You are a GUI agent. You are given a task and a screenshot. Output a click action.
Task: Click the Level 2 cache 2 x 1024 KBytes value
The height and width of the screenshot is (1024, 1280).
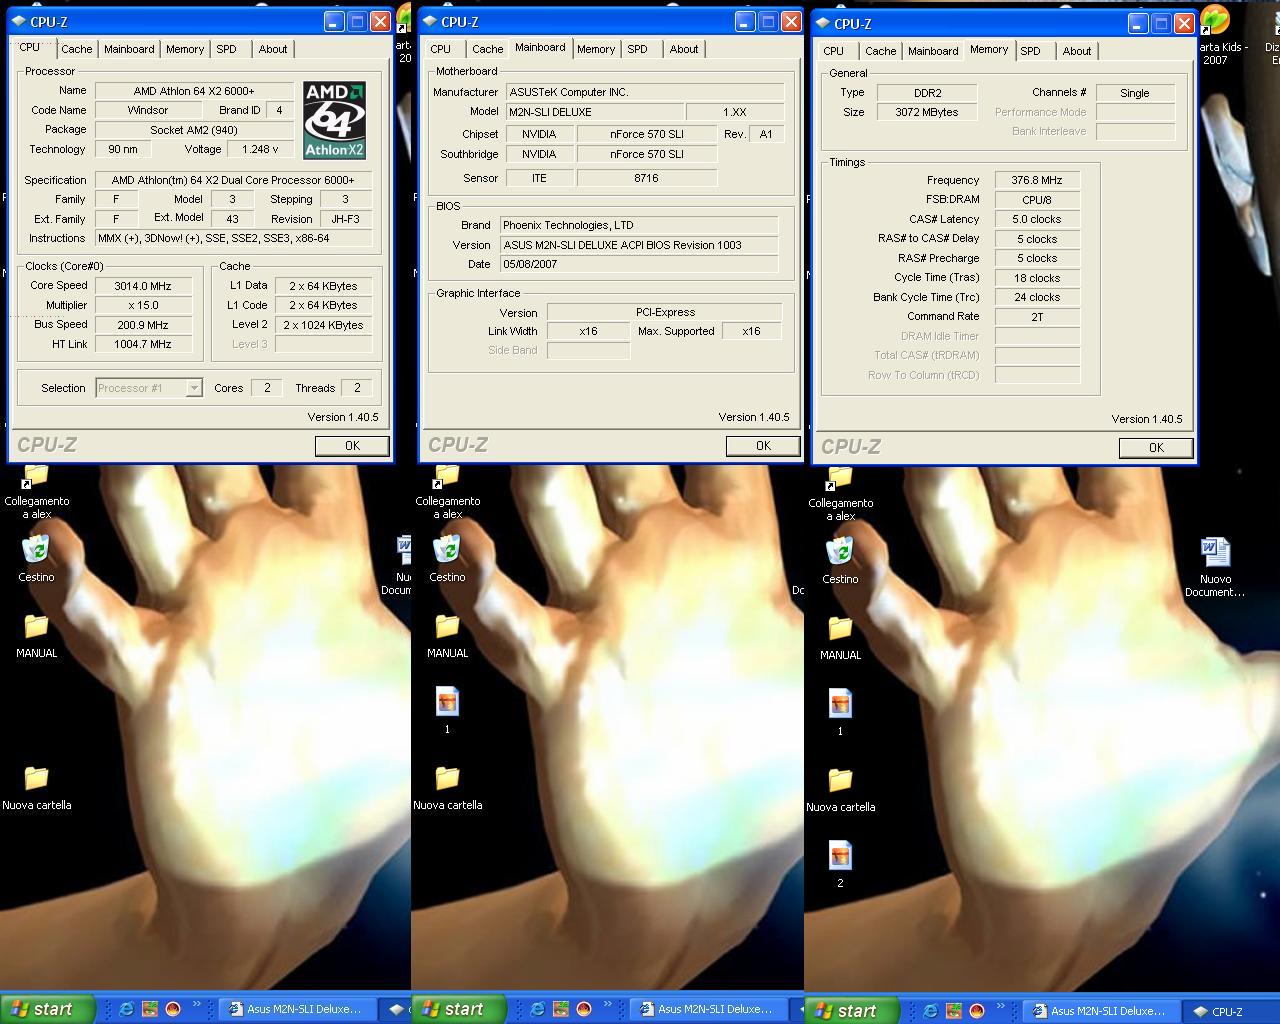[323, 325]
